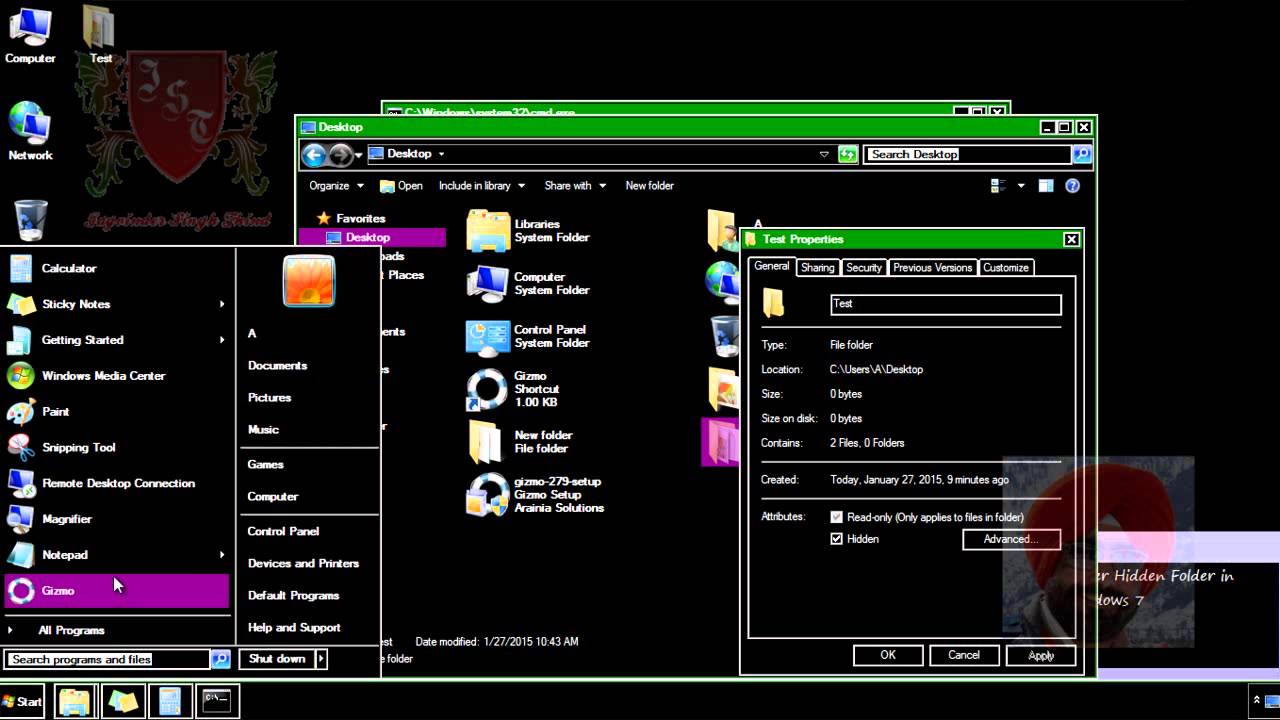Click the Explorer taskbar icon

click(74, 701)
